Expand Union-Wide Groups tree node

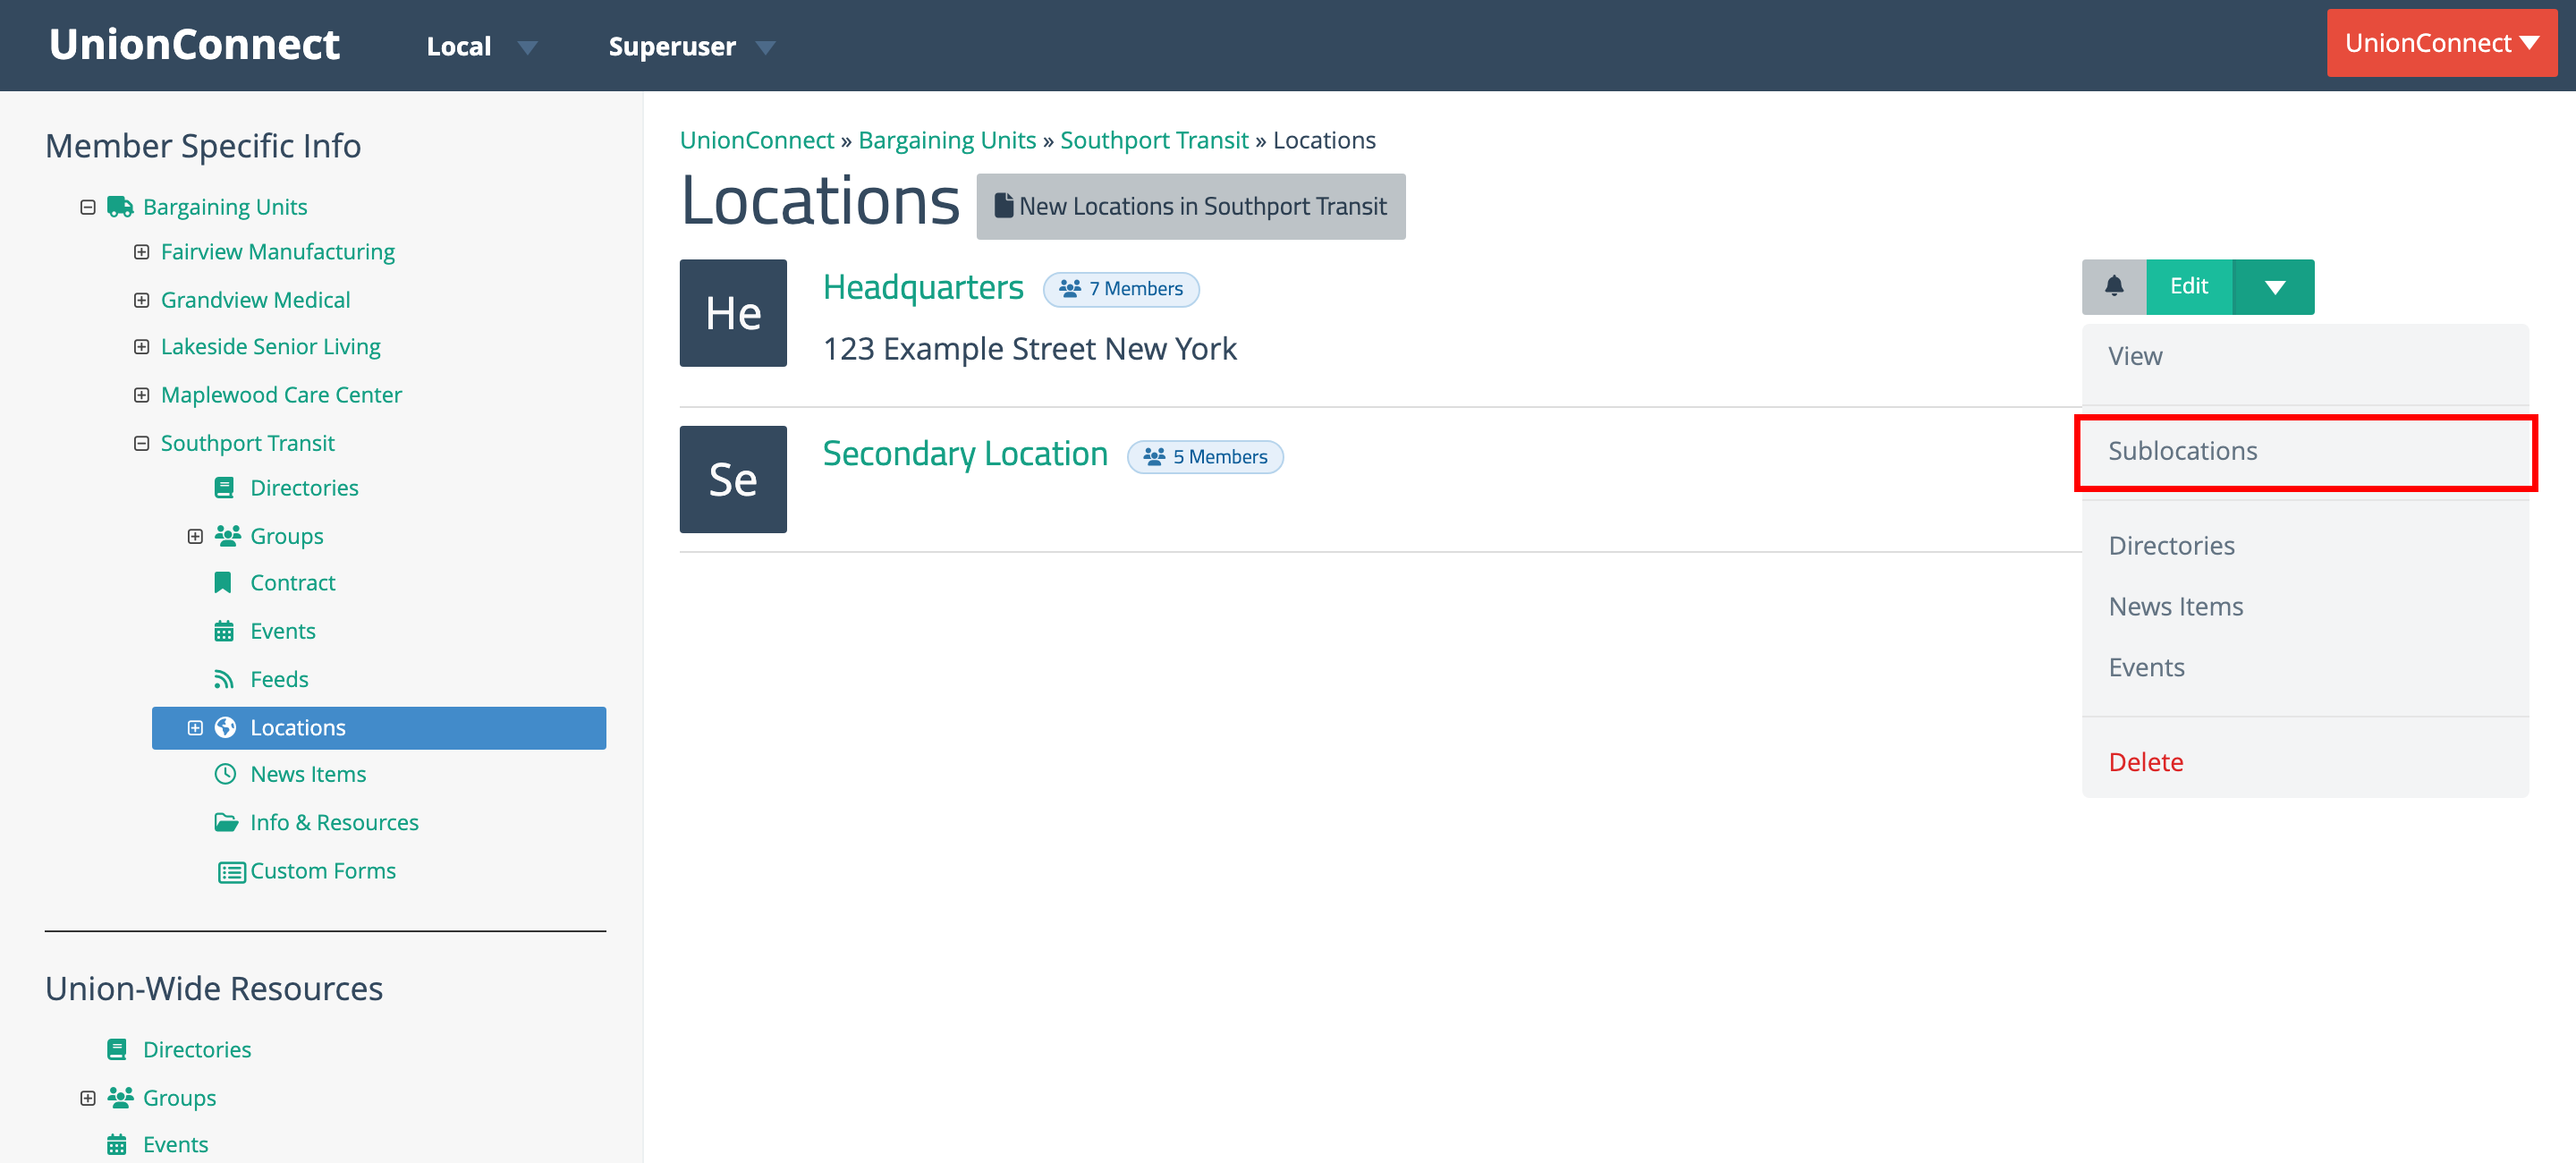tap(88, 1097)
